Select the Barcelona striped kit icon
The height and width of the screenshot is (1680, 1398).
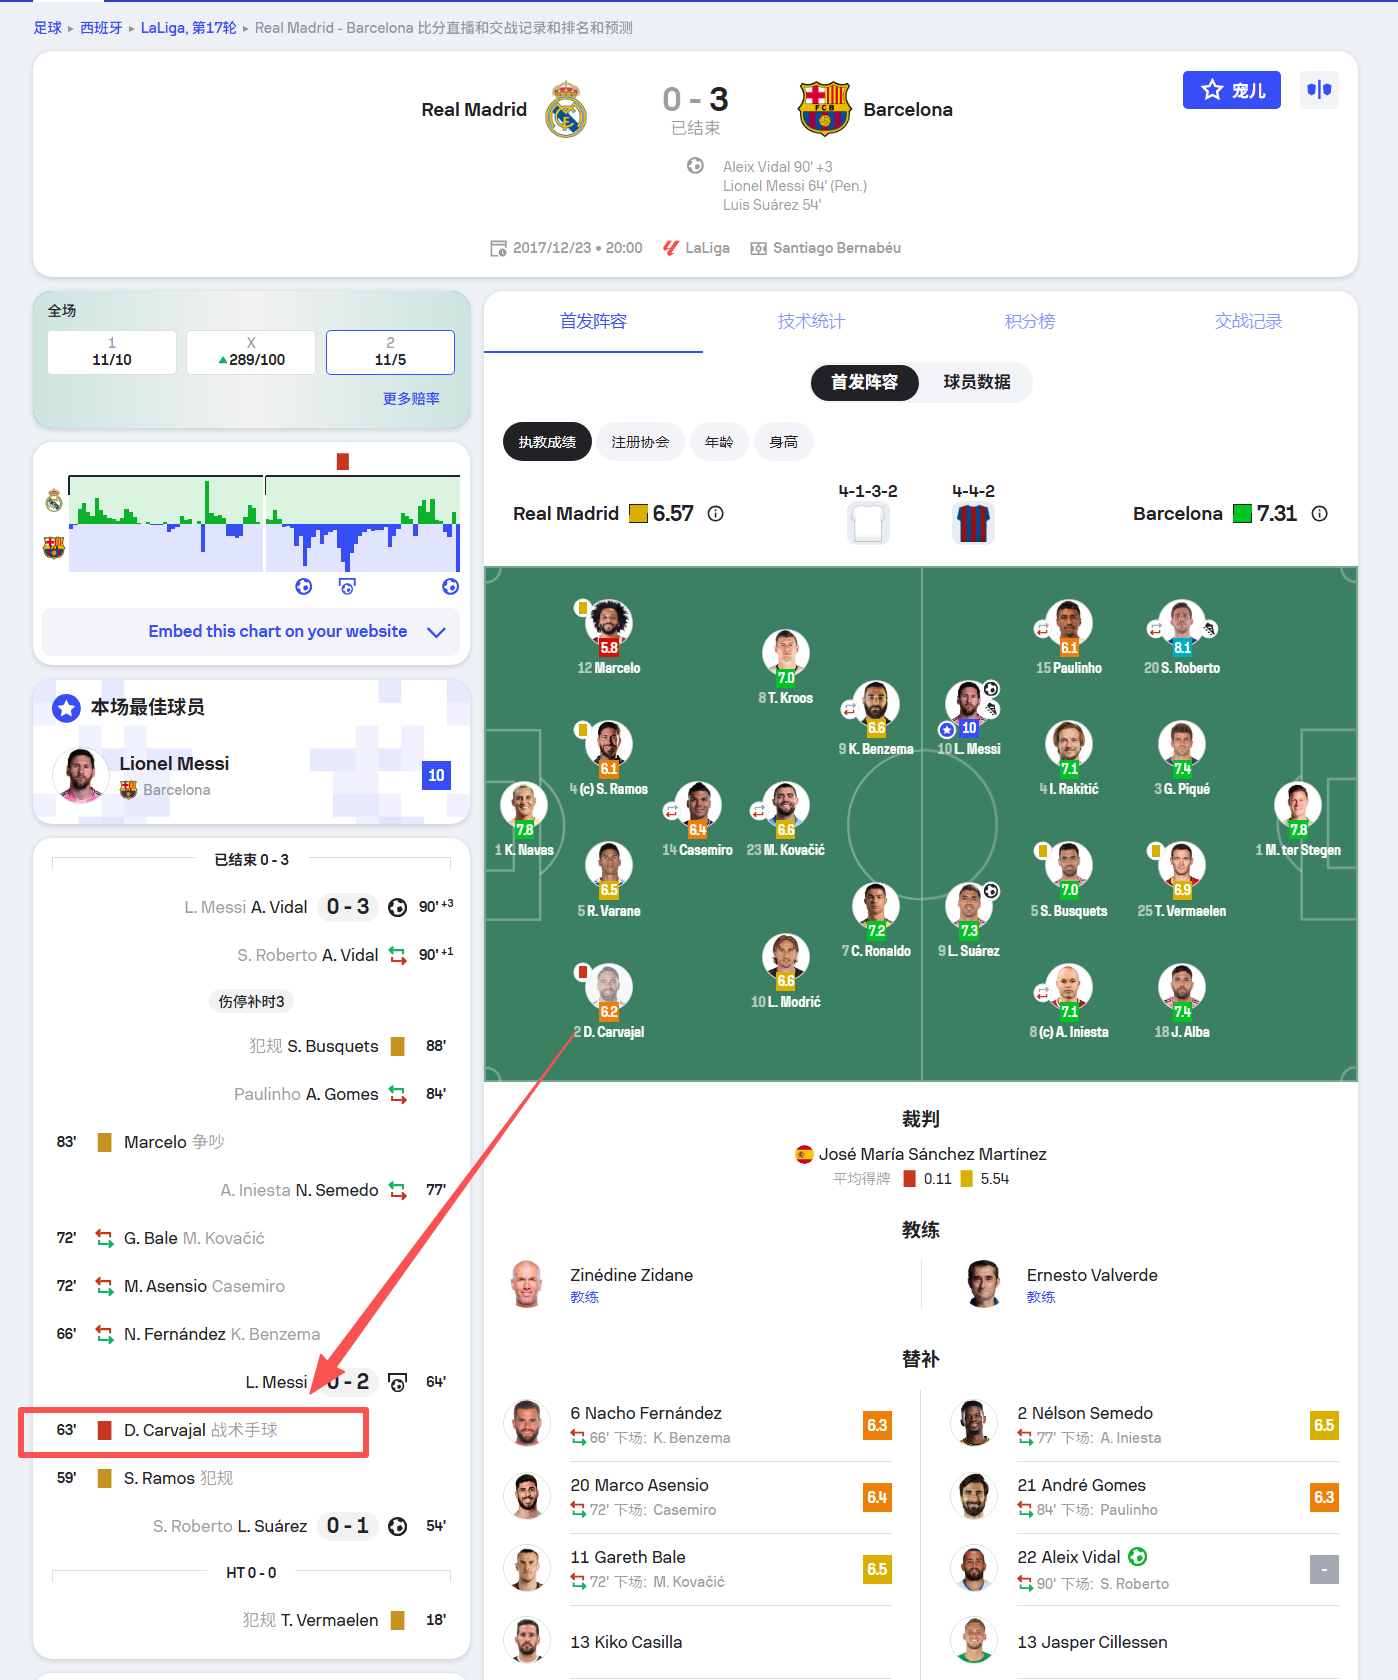pos(973,523)
